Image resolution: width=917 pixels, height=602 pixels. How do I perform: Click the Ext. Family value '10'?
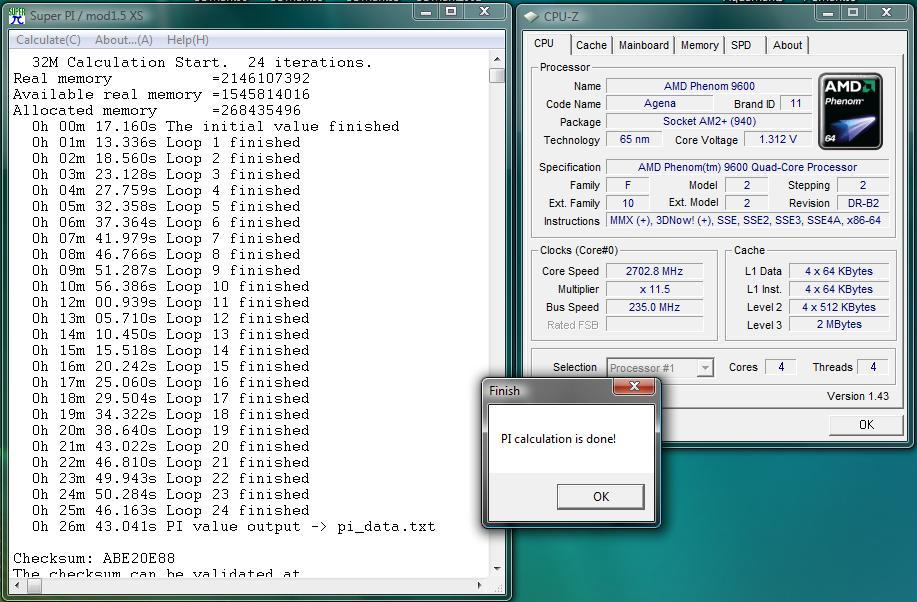coord(628,203)
